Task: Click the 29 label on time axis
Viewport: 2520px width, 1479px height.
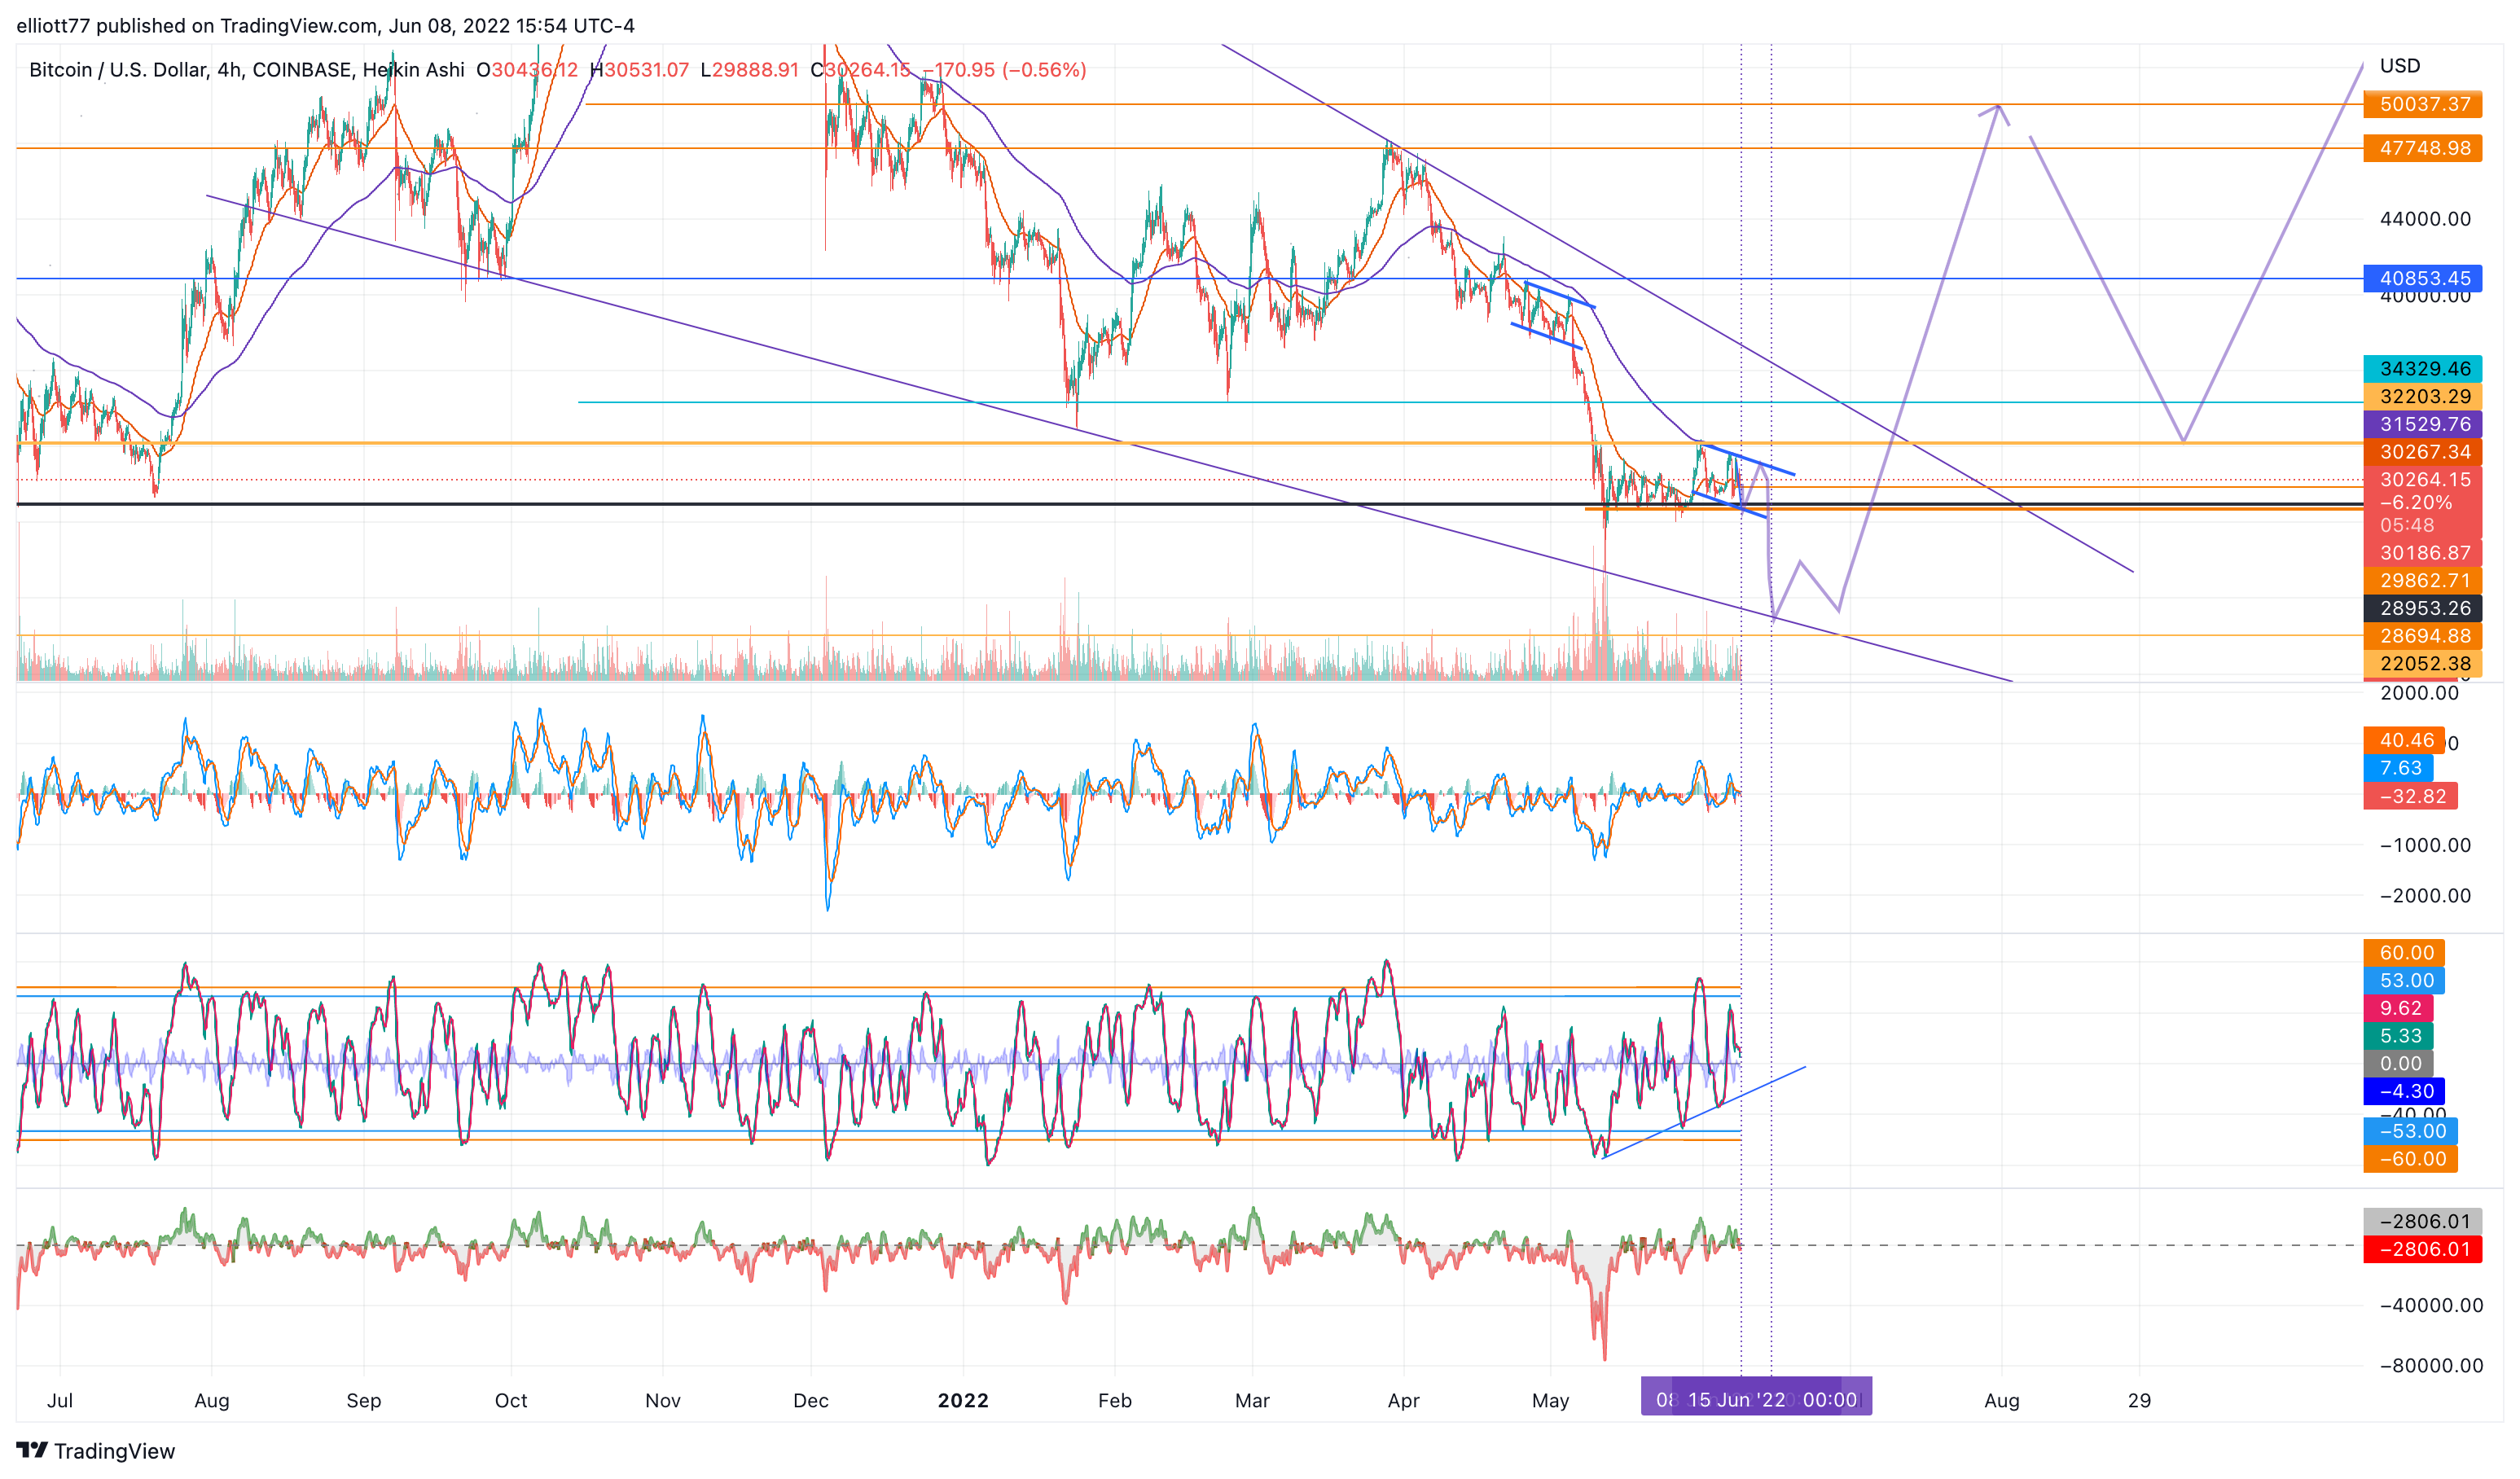Action: [x=2139, y=1400]
